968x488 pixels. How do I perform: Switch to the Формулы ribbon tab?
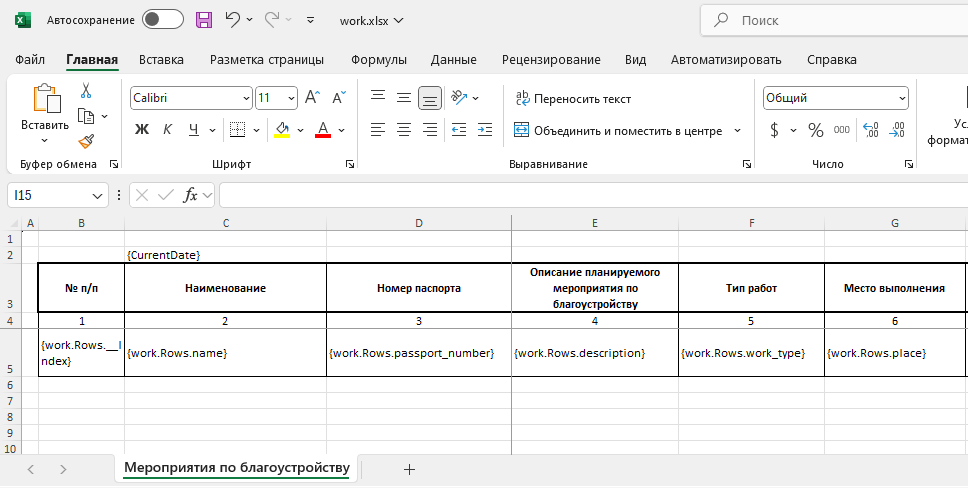(x=378, y=60)
